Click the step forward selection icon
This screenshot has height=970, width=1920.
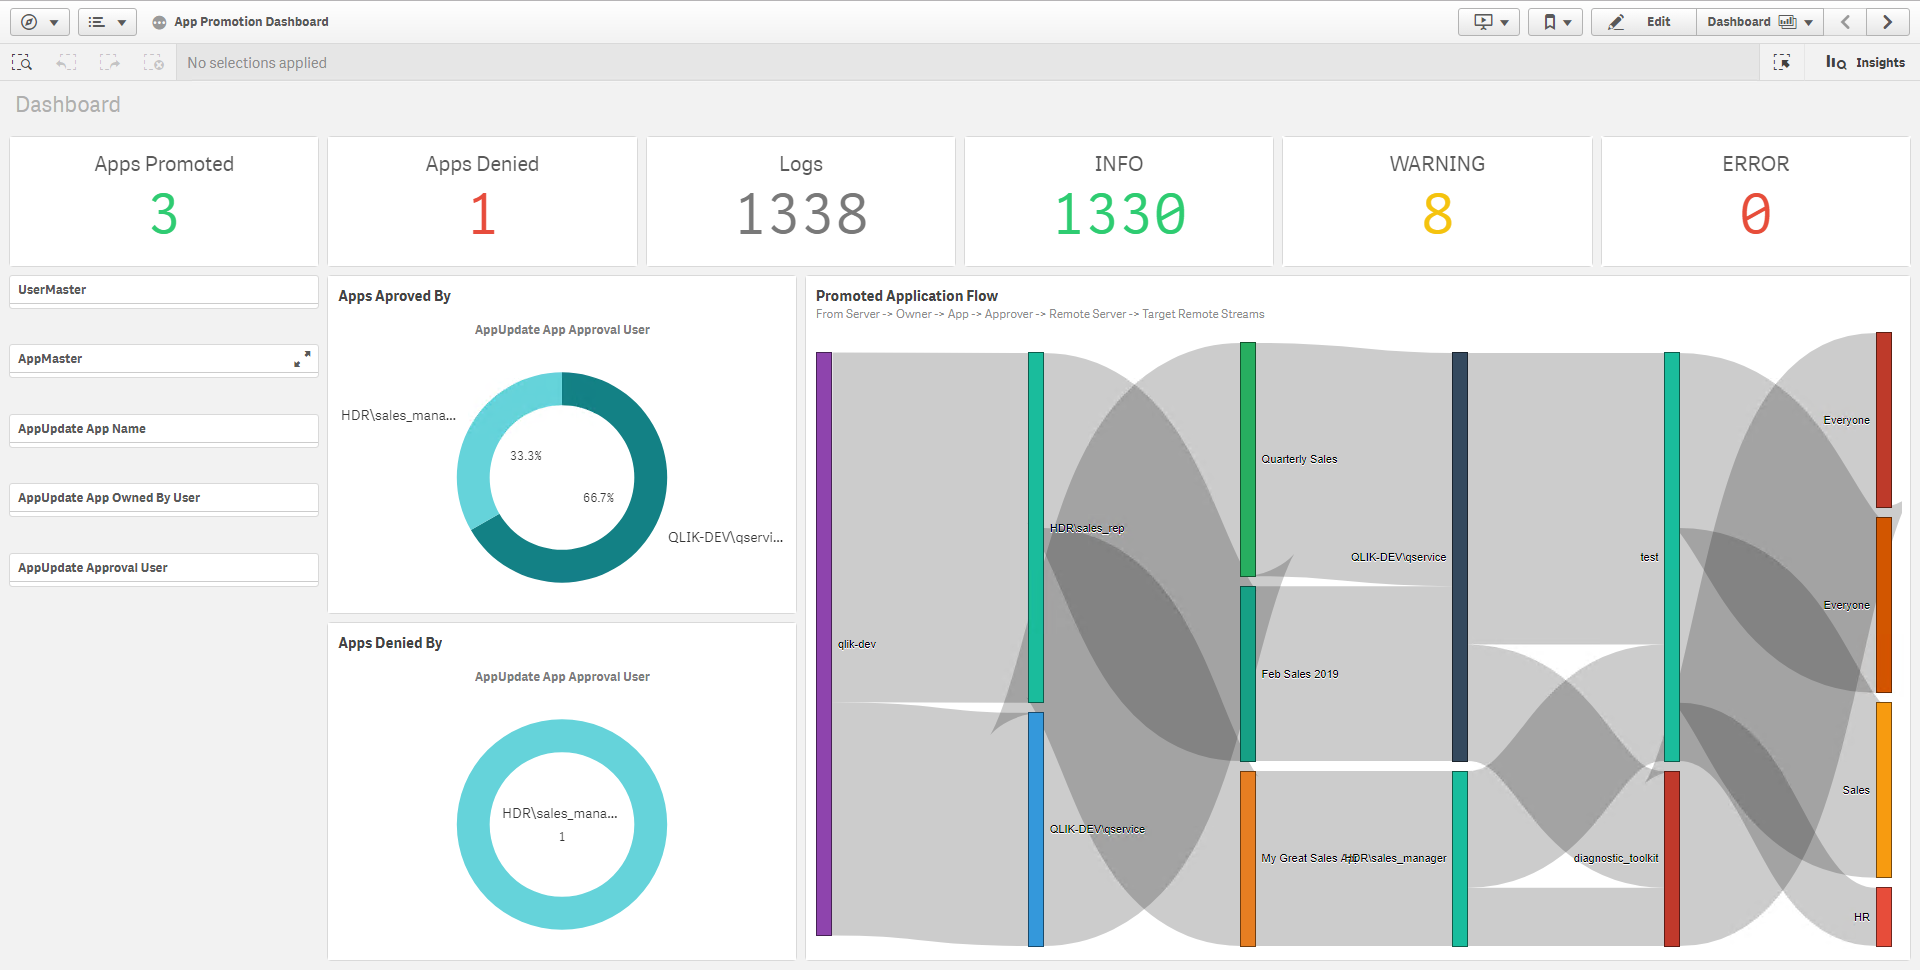click(x=109, y=62)
